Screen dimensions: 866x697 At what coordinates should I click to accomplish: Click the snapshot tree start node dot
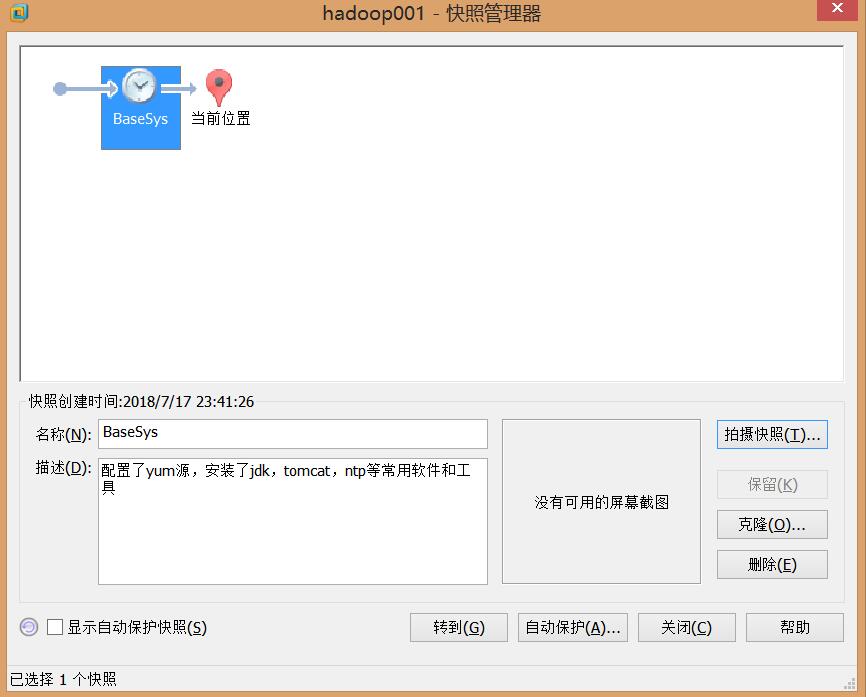[x=60, y=88]
